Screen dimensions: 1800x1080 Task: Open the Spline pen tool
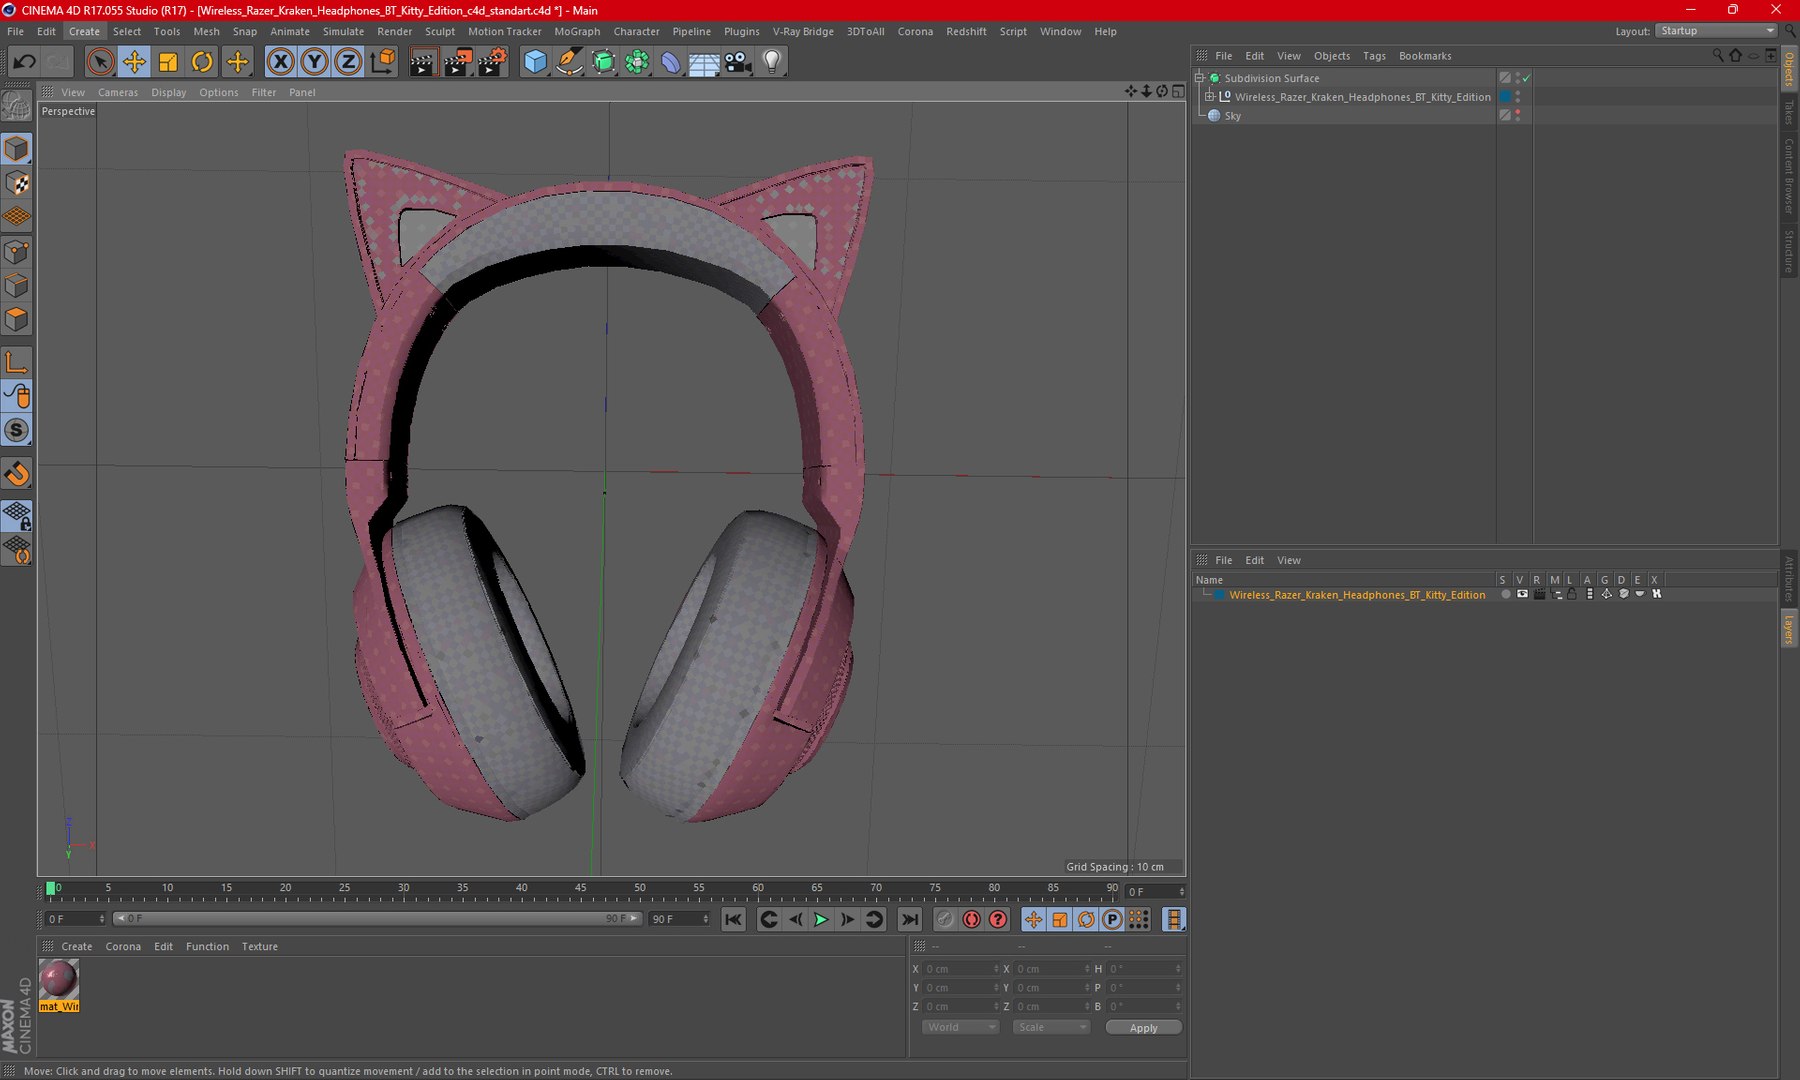[570, 62]
